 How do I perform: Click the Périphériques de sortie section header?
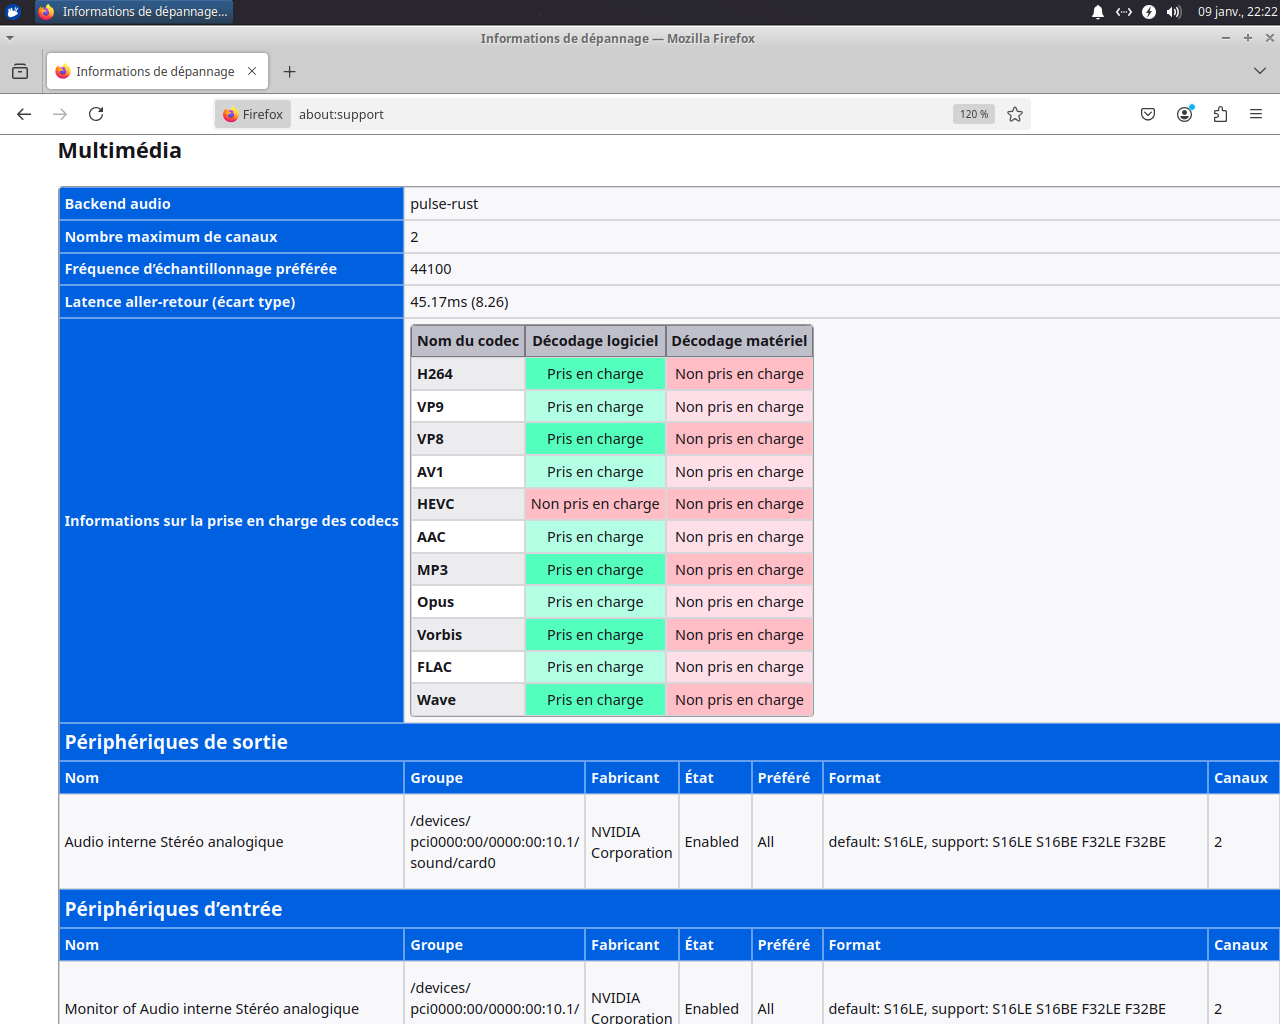tap(176, 742)
